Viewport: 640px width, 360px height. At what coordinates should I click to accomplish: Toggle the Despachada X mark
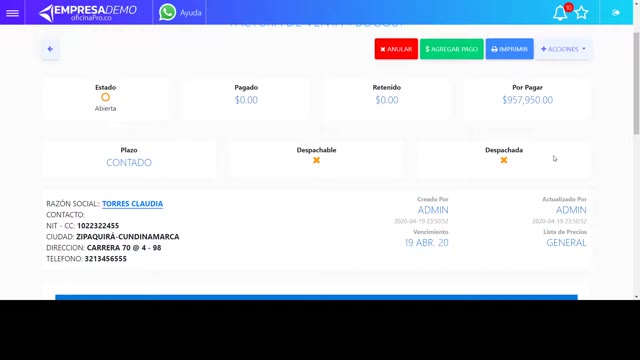coord(504,160)
